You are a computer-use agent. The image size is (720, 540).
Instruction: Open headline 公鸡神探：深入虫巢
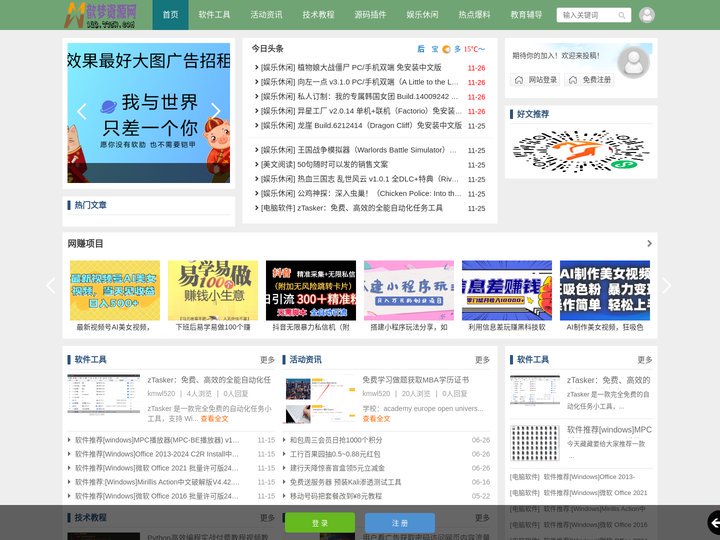click(361, 193)
